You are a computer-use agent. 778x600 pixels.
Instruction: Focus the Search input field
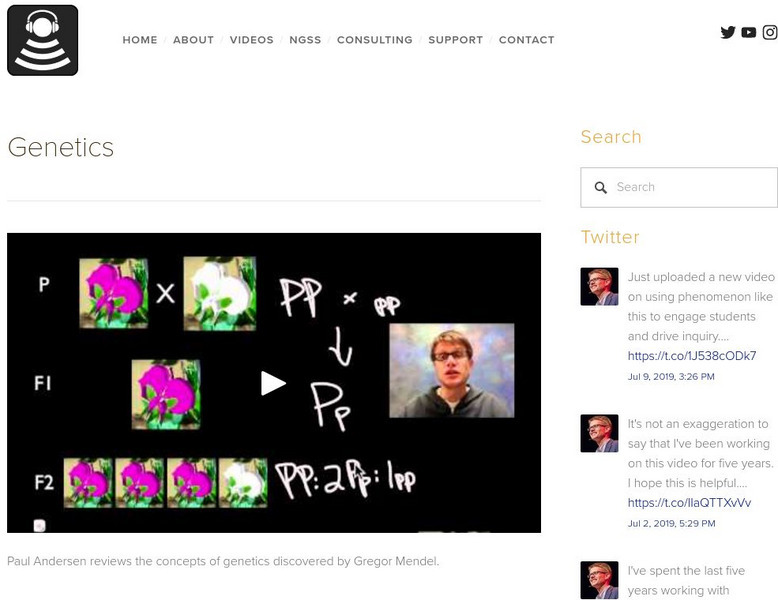click(x=679, y=187)
